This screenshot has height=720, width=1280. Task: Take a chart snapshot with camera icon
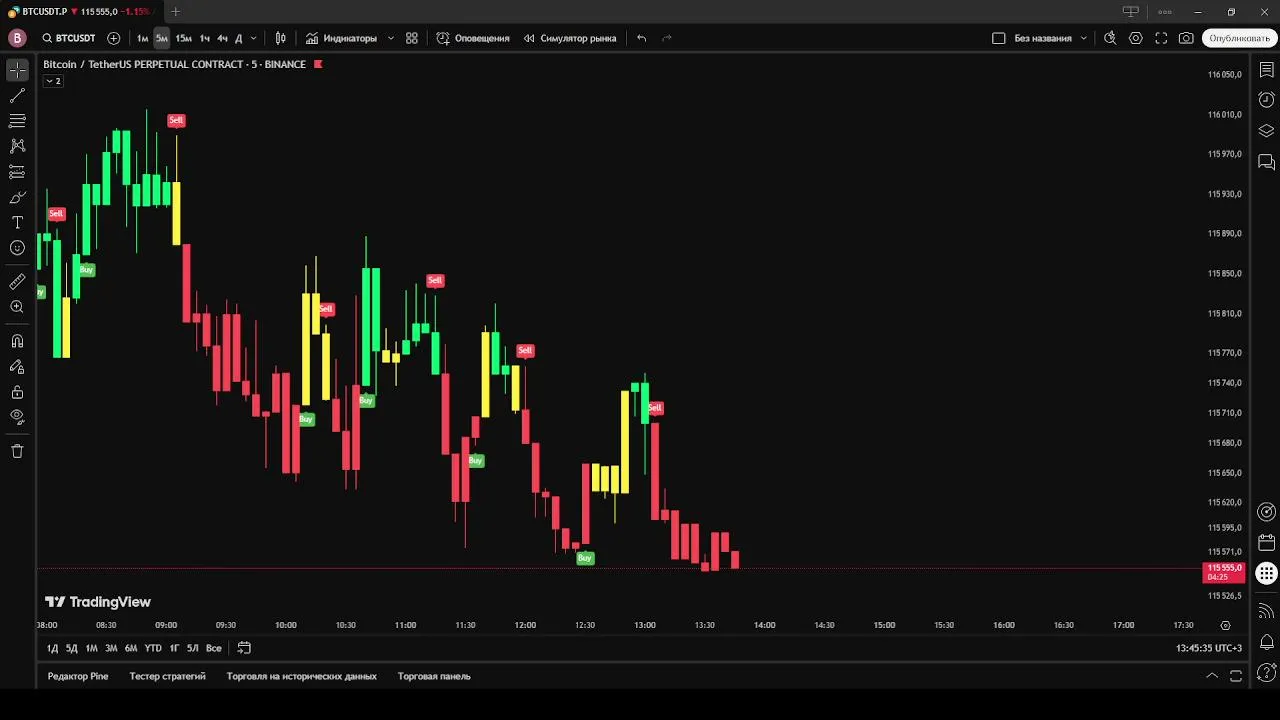(x=1186, y=38)
